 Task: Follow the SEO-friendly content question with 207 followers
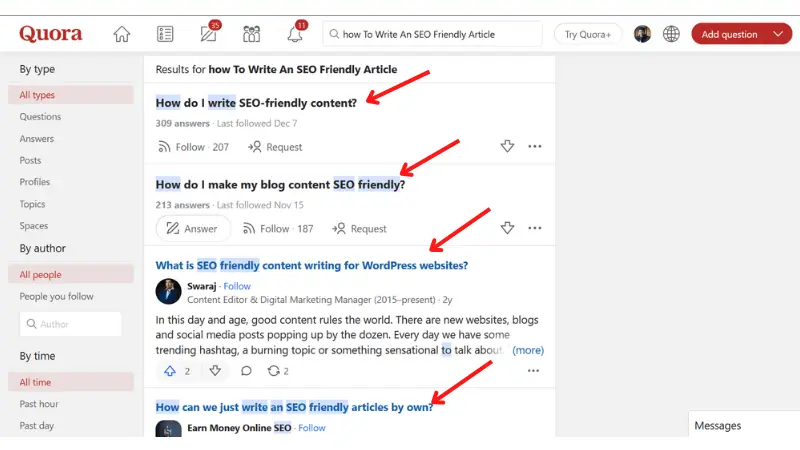193,147
